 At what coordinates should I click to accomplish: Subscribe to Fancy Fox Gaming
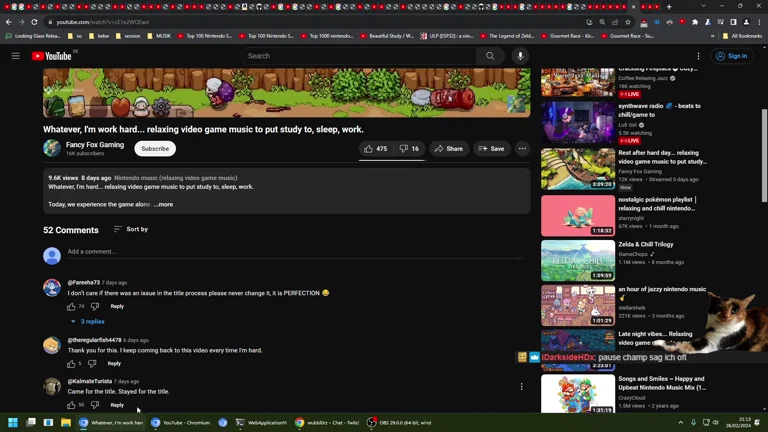(155, 149)
